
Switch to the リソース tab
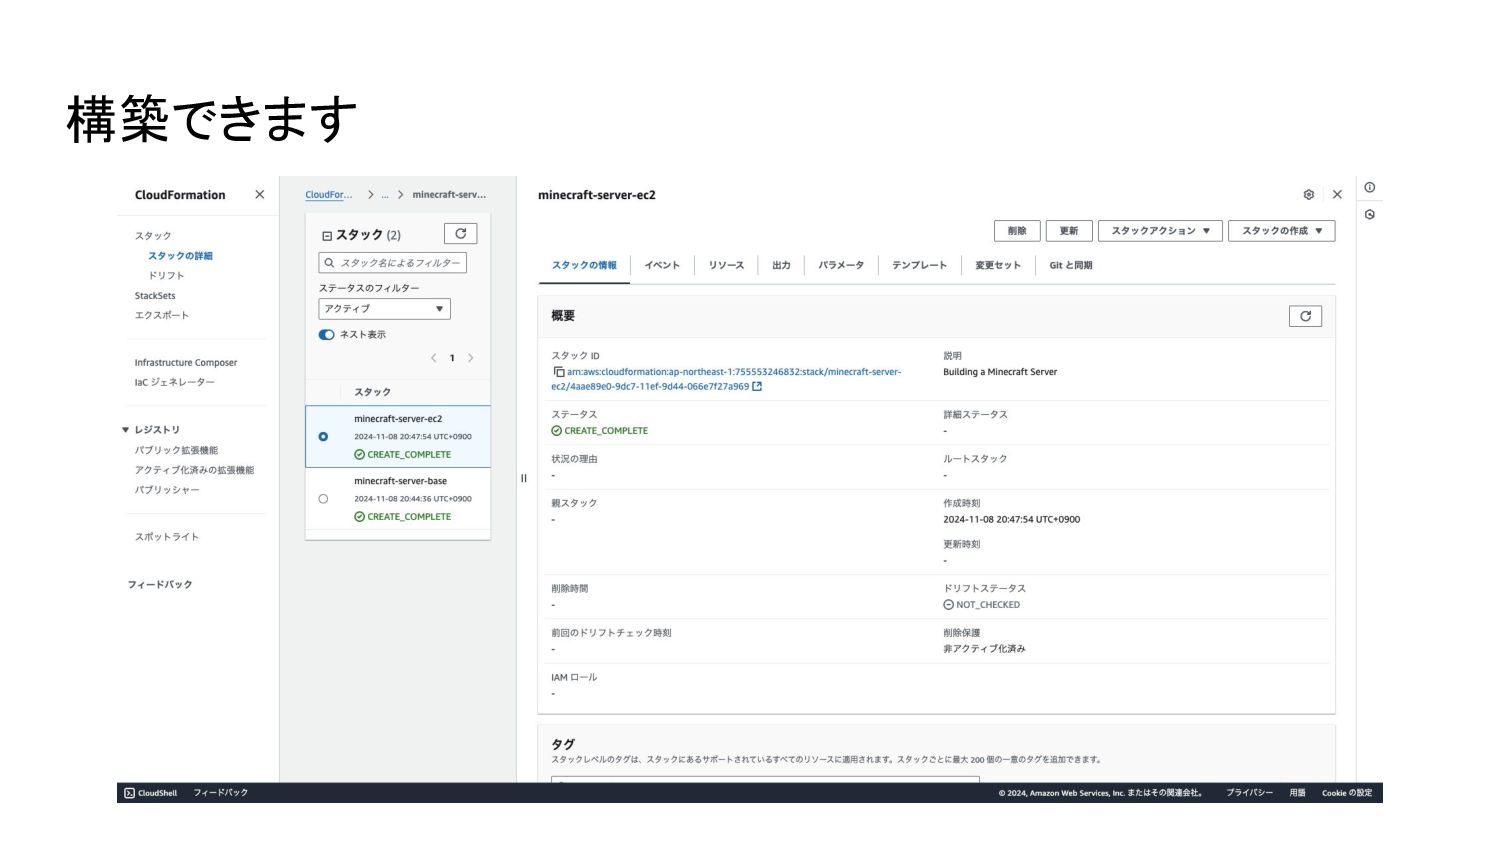(726, 265)
